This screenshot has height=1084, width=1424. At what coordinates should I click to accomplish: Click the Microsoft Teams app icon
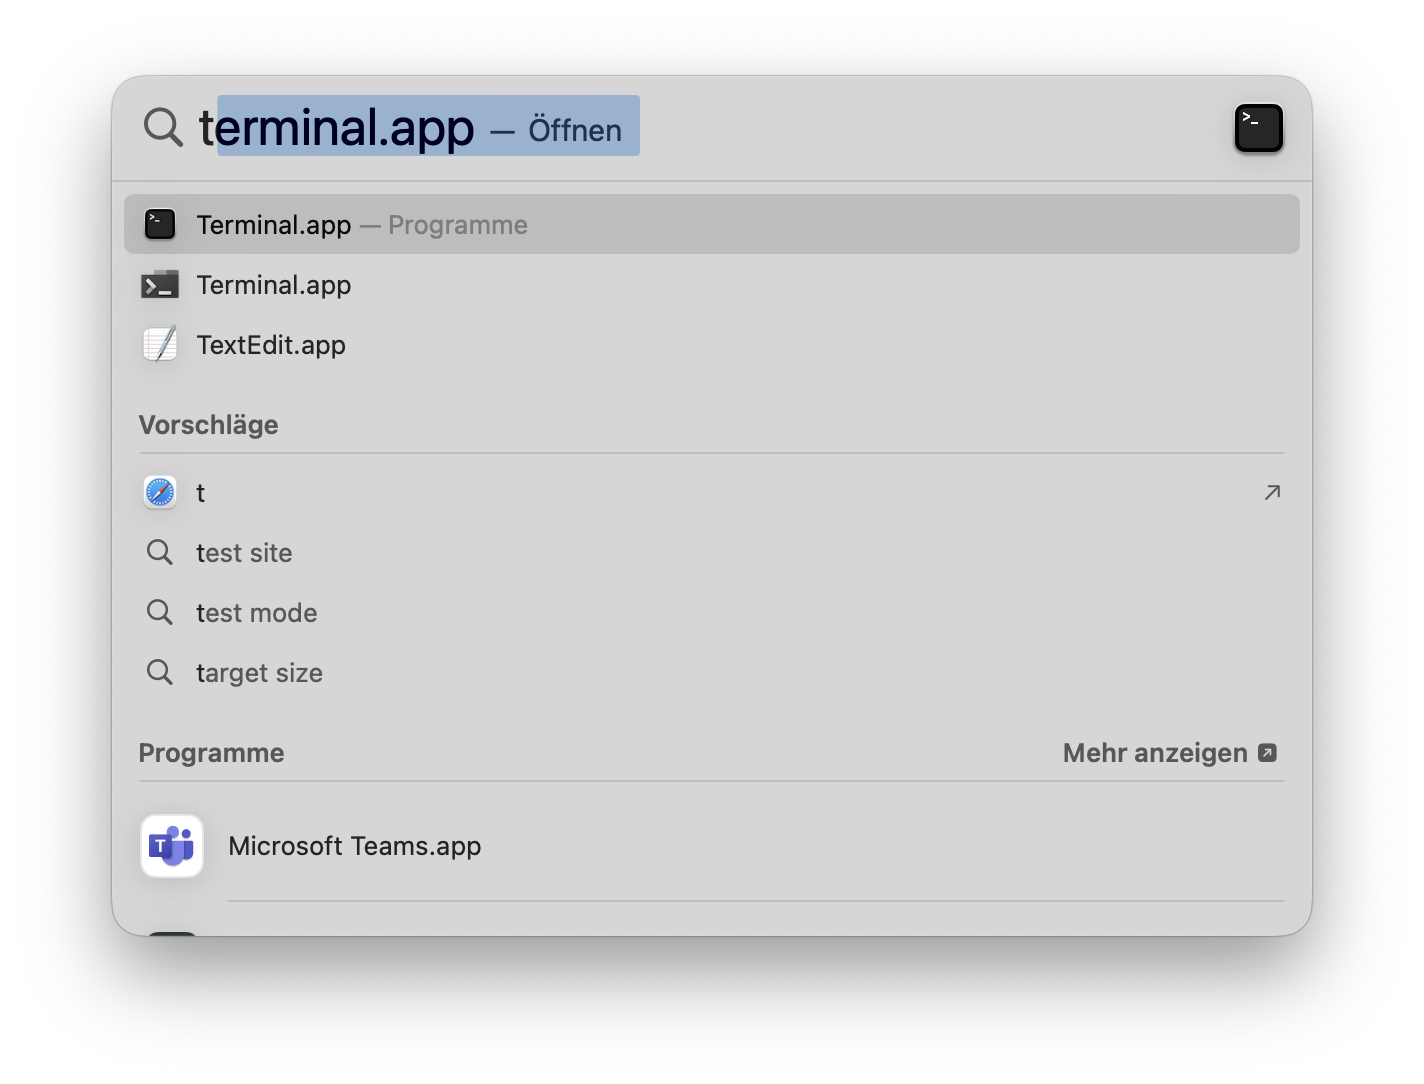pyautogui.click(x=172, y=846)
